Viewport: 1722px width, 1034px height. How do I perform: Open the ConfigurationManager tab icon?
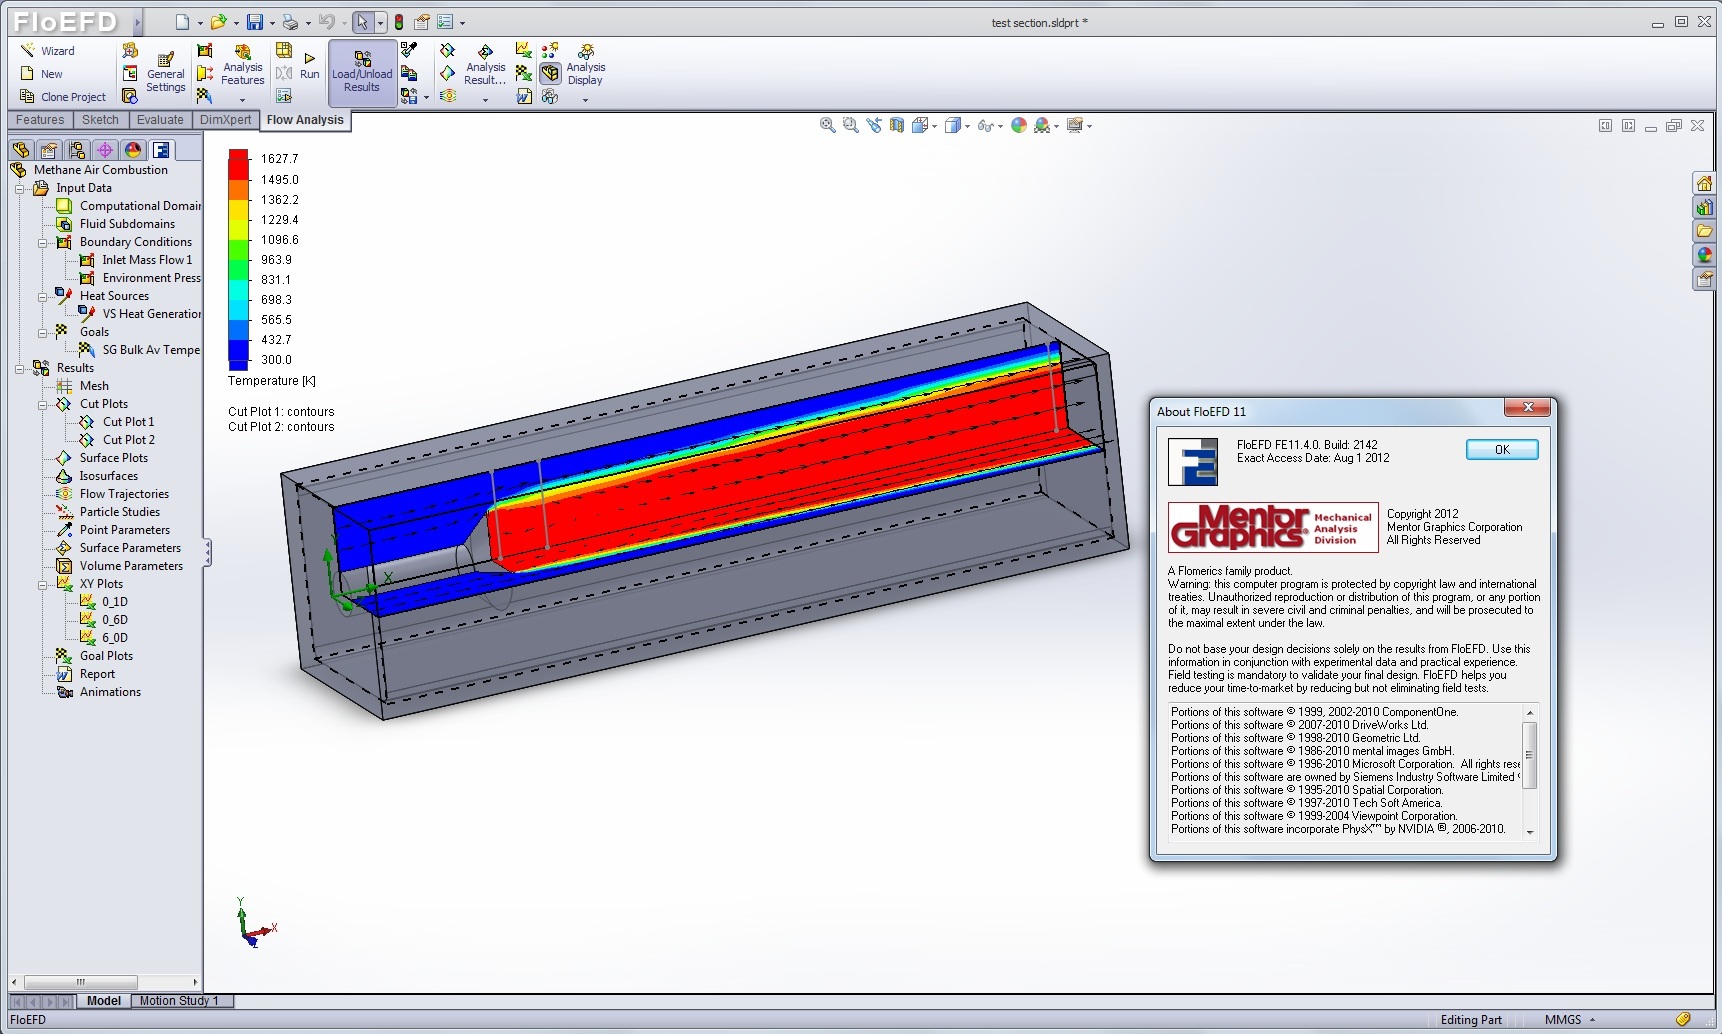click(77, 150)
